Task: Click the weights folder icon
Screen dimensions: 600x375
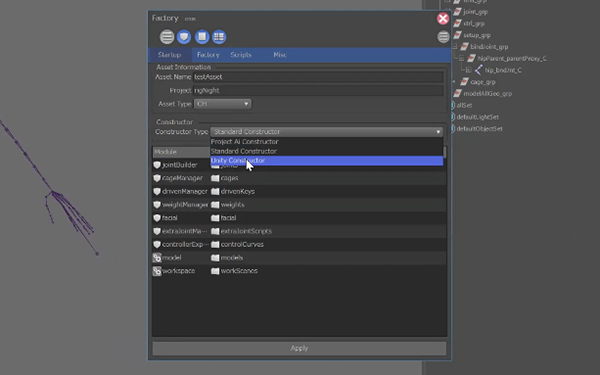Action: [215, 205]
